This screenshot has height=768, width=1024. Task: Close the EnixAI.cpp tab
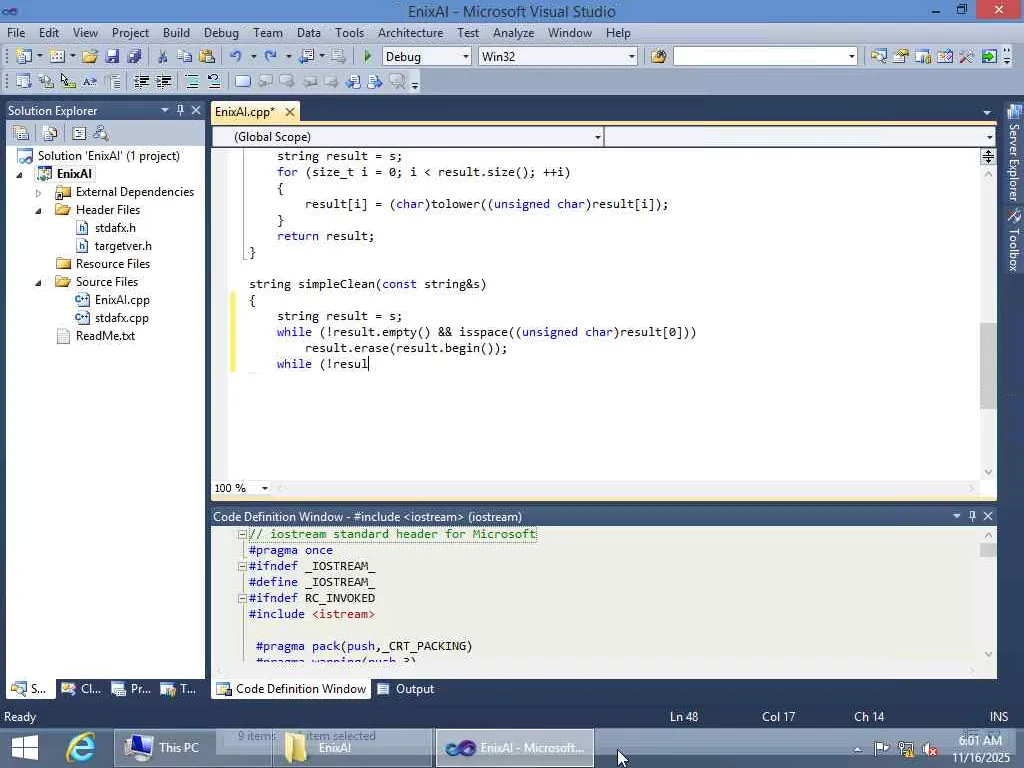290,112
